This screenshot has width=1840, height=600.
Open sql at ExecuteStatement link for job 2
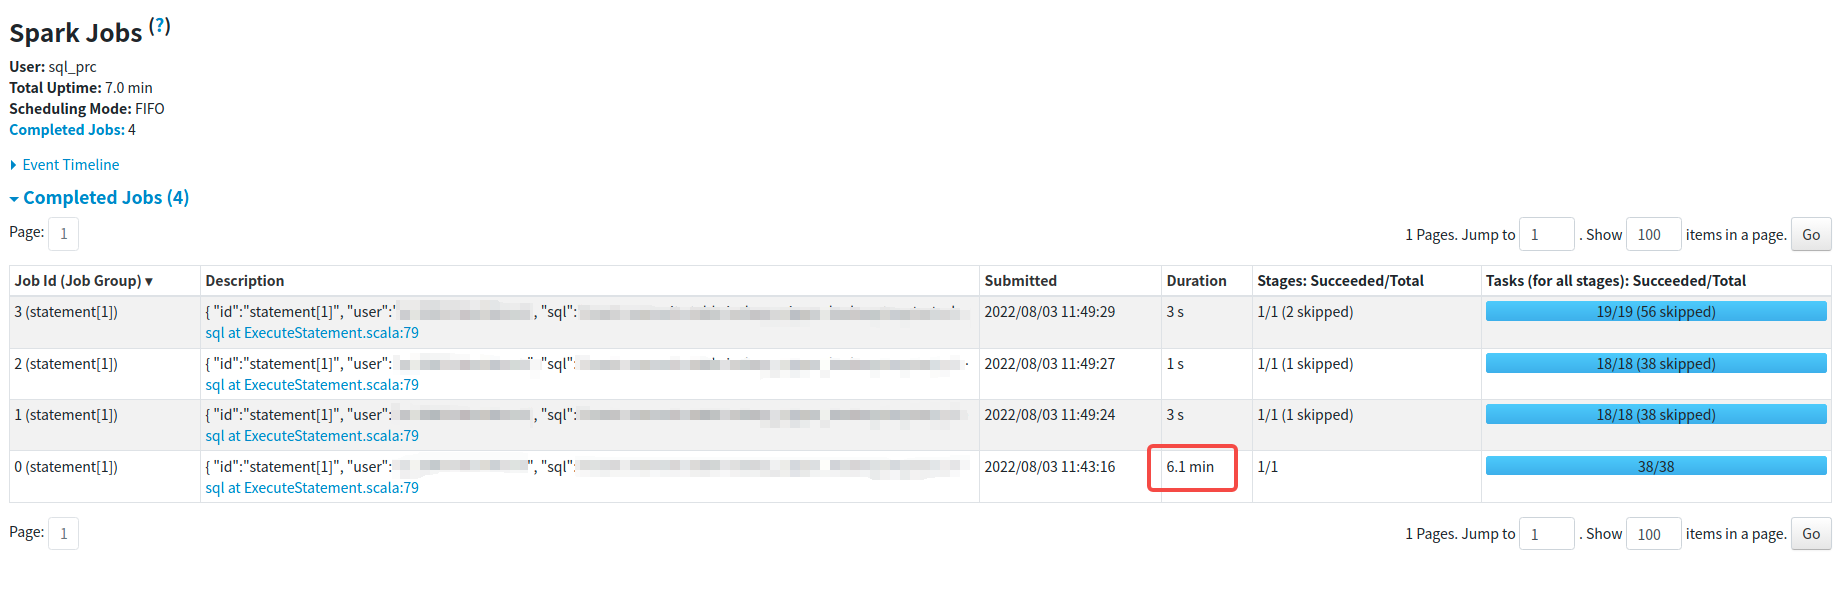(x=312, y=385)
